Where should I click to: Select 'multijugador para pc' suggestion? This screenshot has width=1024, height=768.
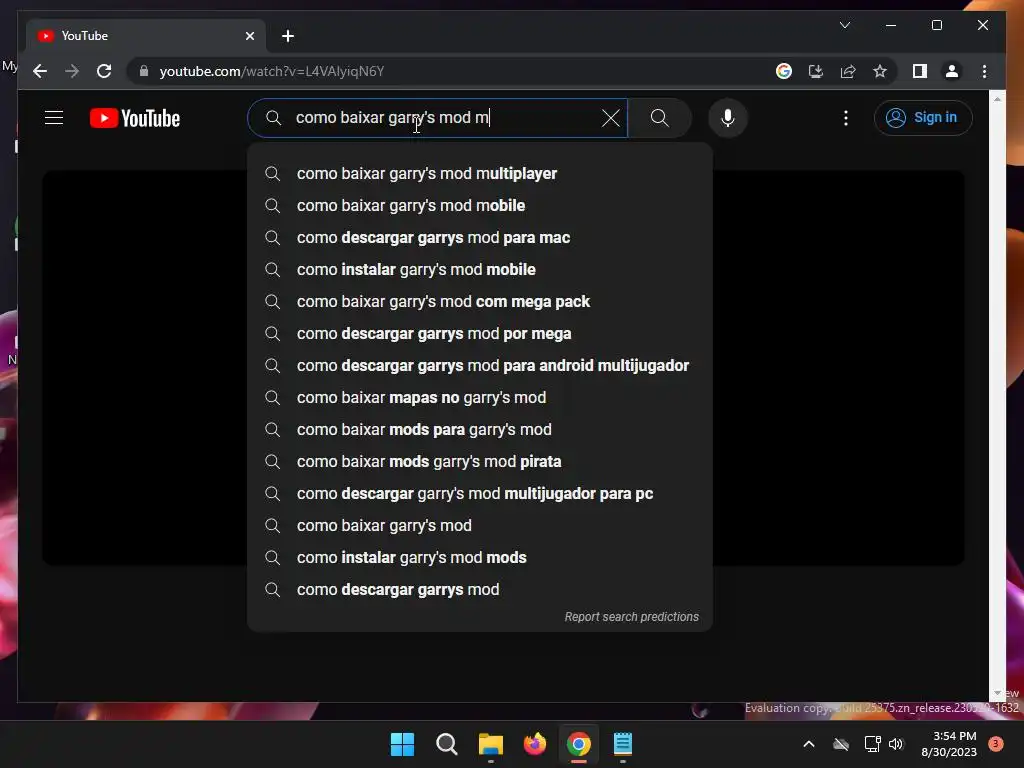(x=479, y=494)
